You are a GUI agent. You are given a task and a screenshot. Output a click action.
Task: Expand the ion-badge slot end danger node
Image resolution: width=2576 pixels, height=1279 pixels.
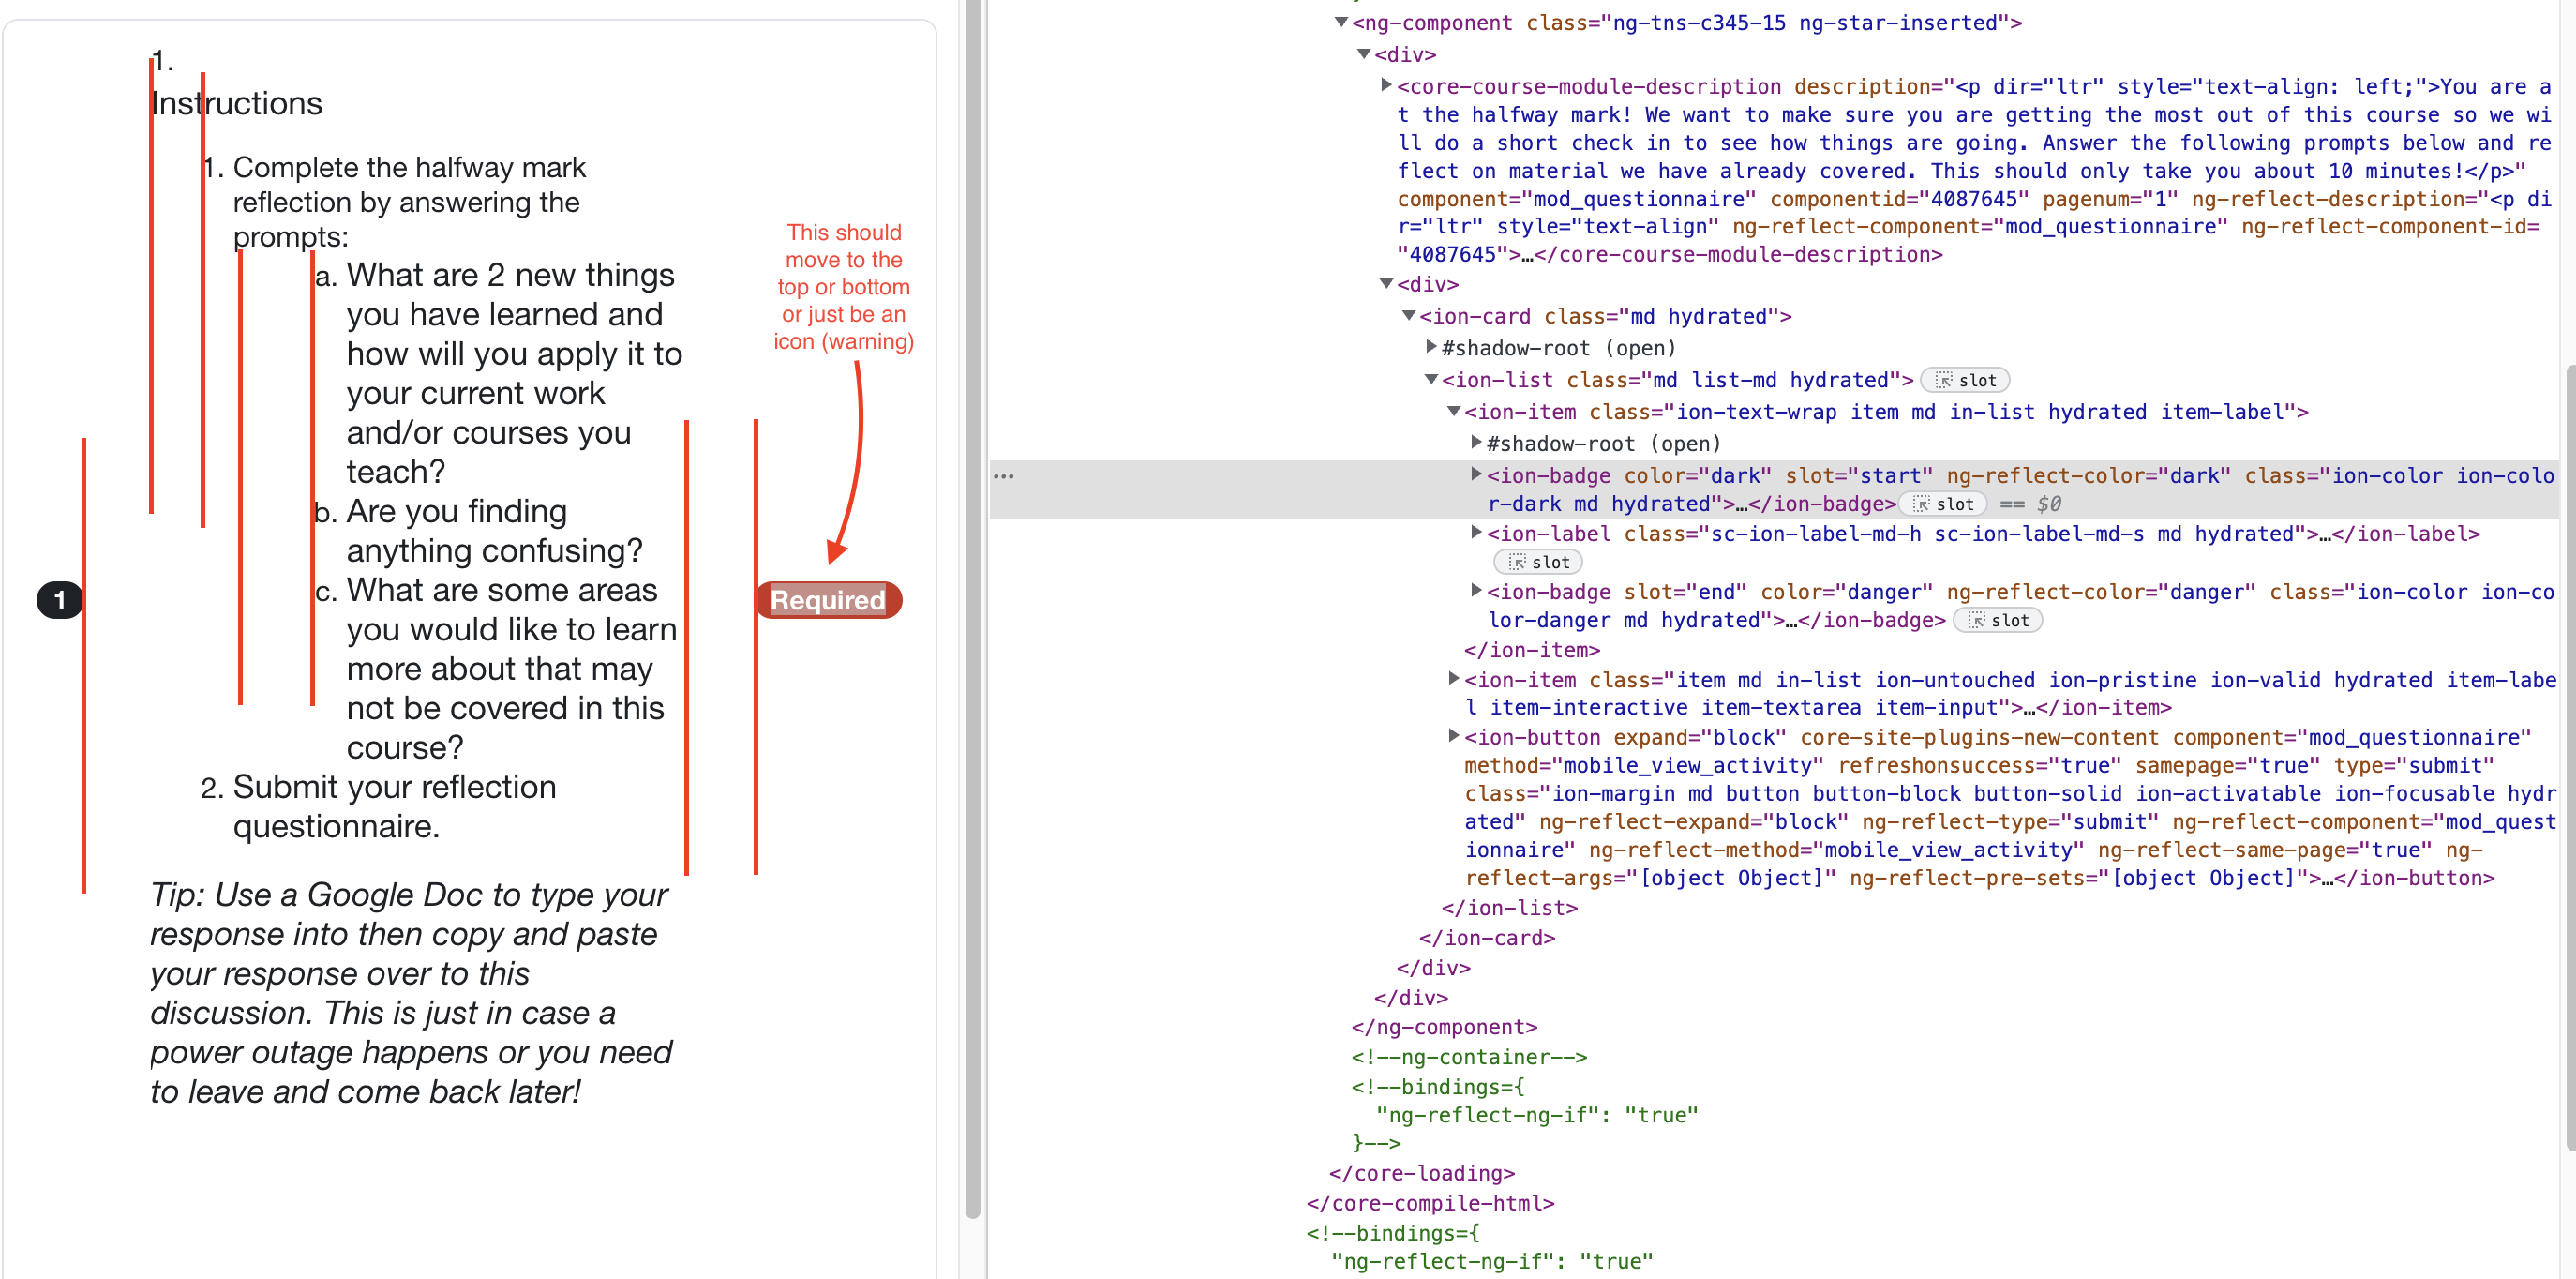[x=1476, y=591]
